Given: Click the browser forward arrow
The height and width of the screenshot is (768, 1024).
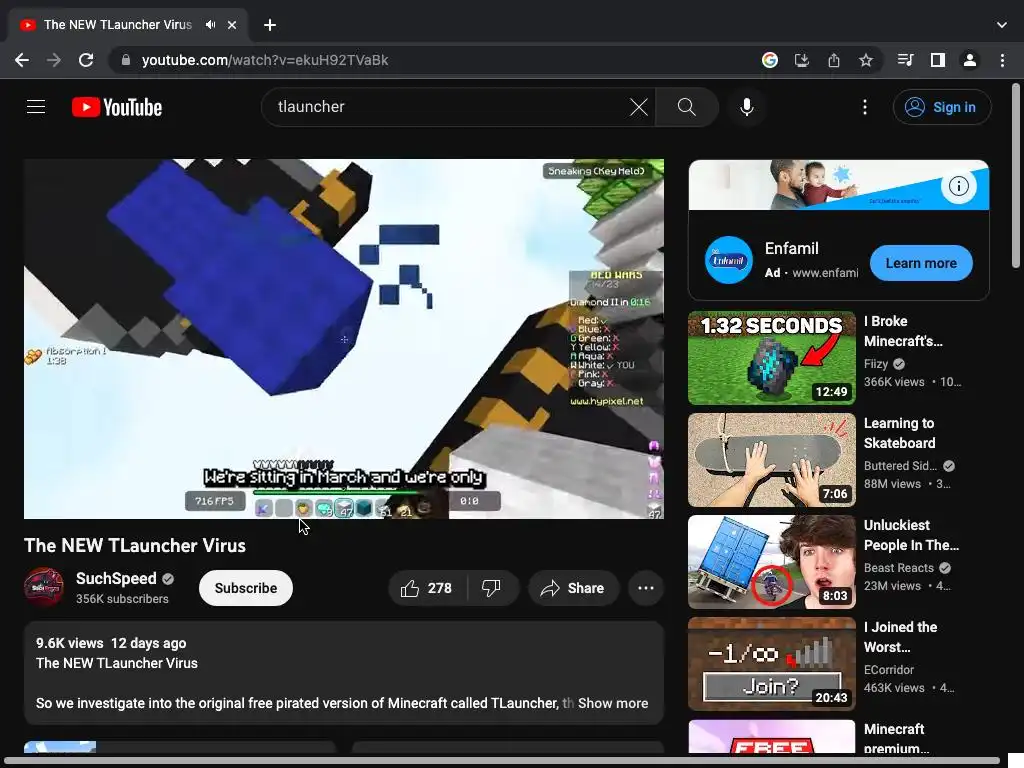Looking at the screenshot, I should [x=54, y=60].
